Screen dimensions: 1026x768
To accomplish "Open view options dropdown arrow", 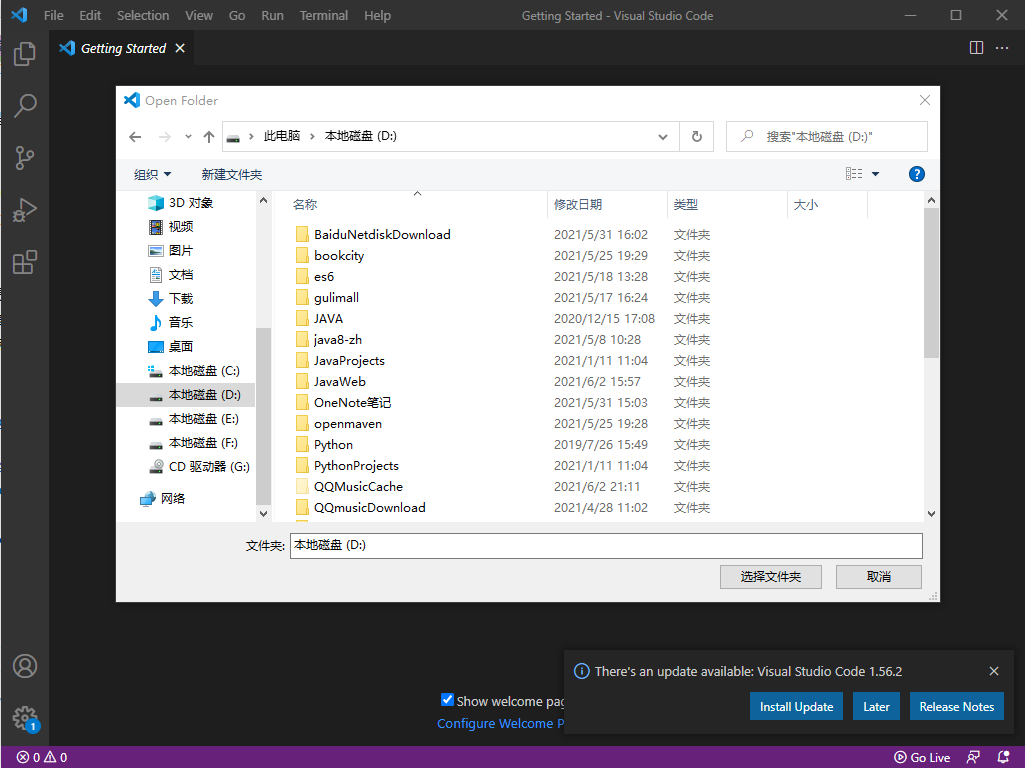I will [x=876, y=174].
